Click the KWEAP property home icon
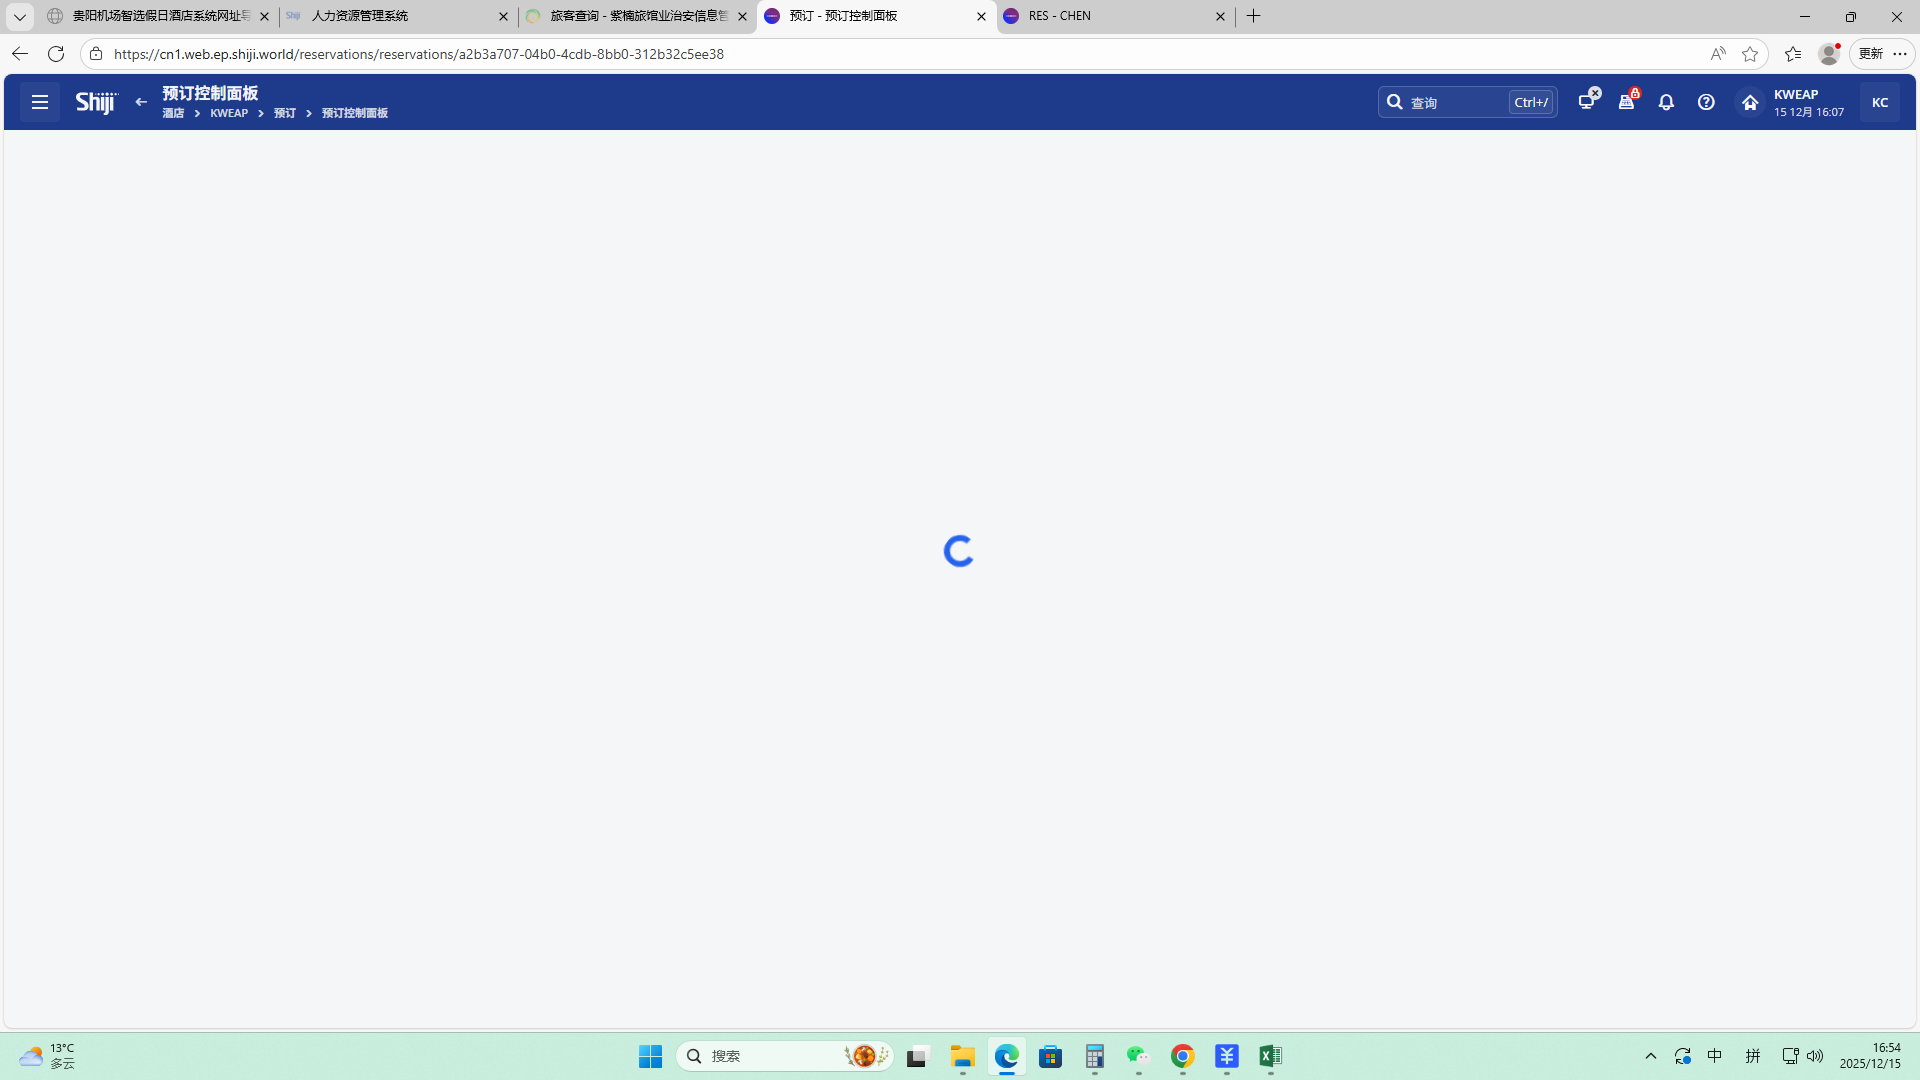 pyautogui.click(x=1750, y=102)
